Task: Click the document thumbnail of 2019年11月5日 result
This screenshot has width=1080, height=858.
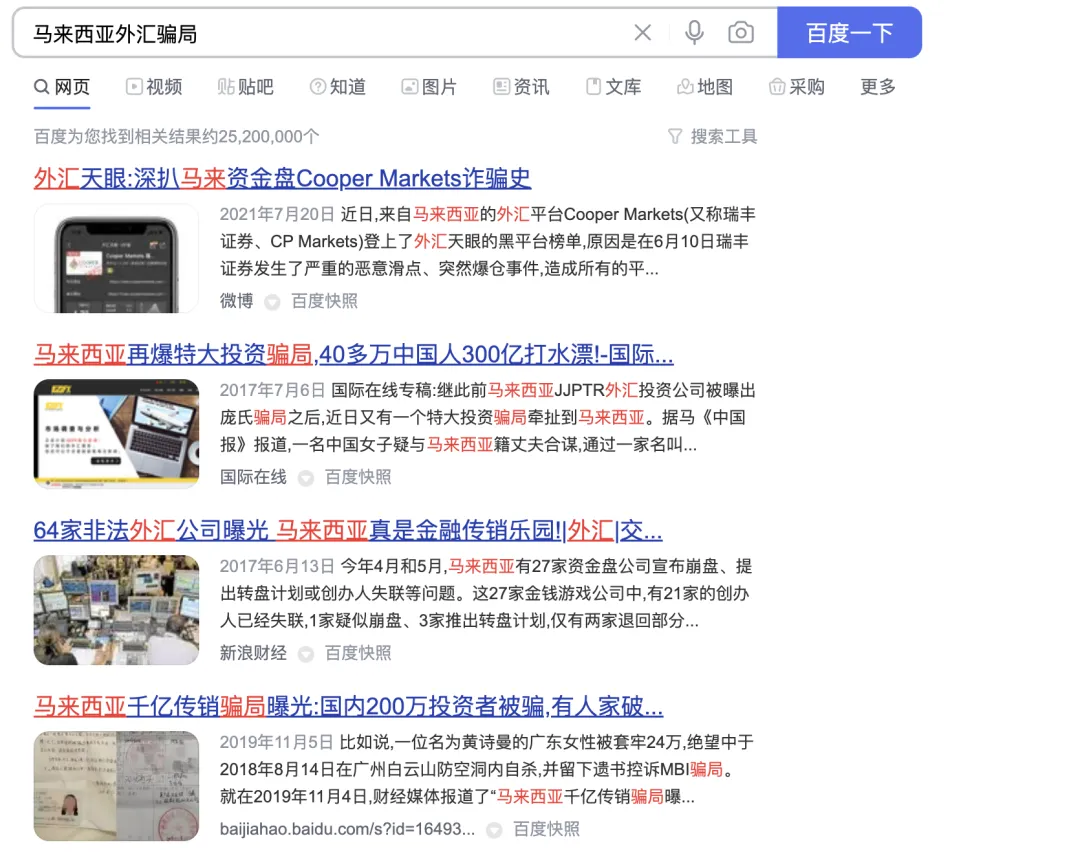Action: point(116,786)
